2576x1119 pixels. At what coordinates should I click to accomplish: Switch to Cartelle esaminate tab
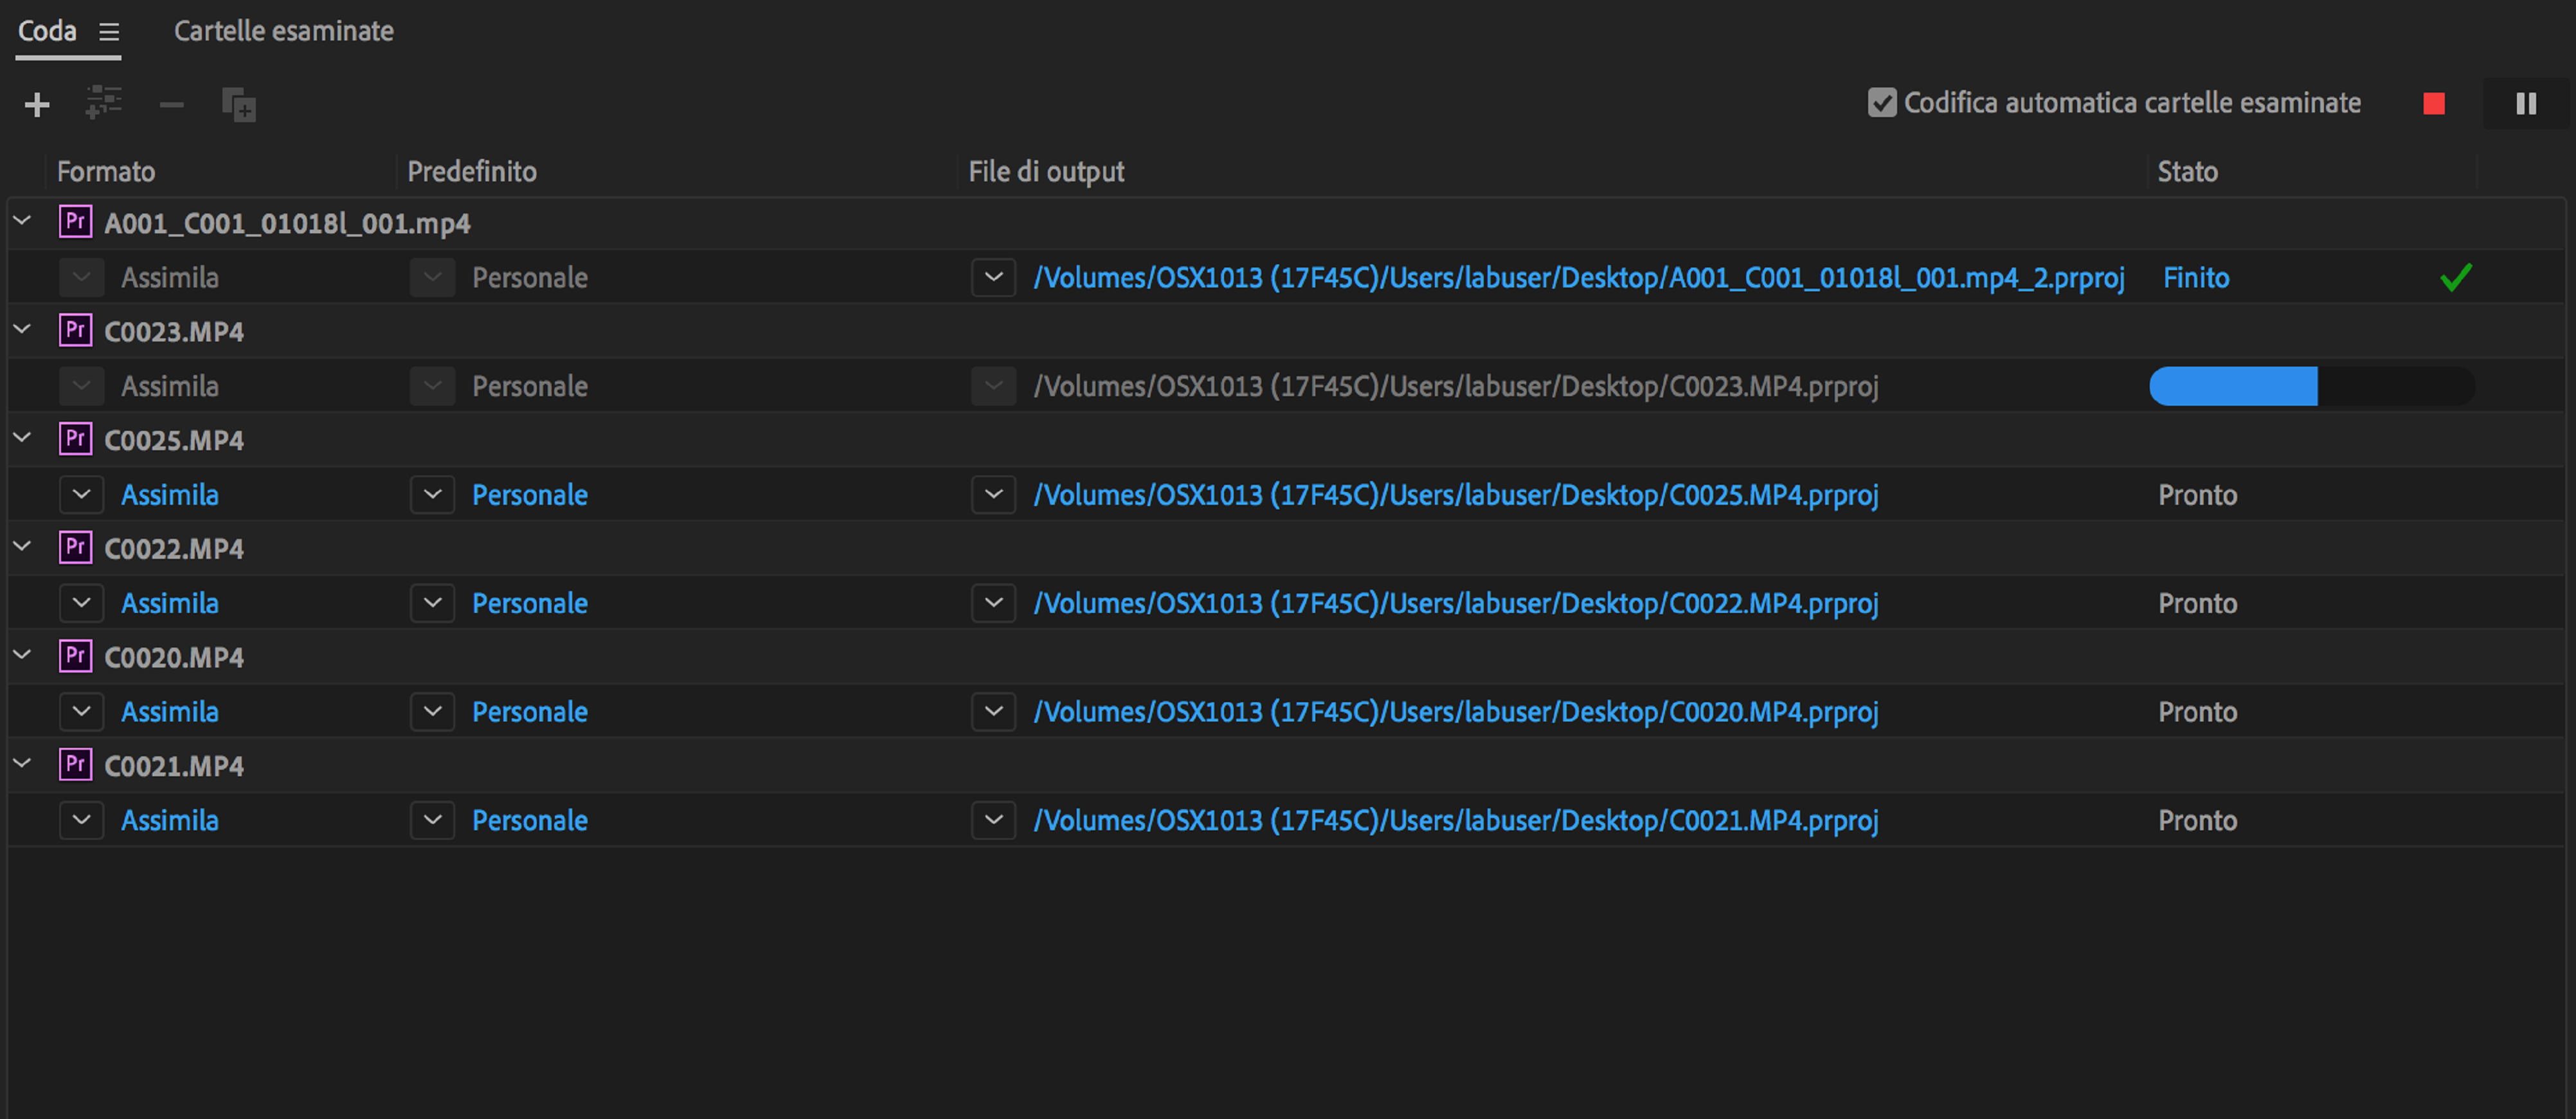coord(283,31)
